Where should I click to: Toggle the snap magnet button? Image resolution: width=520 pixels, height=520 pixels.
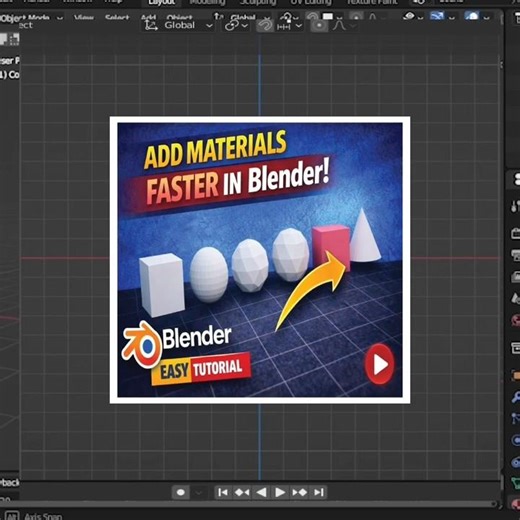click(265, 25)
